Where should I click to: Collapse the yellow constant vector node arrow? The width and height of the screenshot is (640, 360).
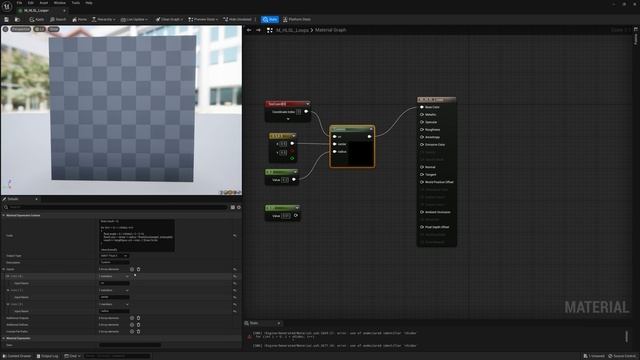pos(293,136)
